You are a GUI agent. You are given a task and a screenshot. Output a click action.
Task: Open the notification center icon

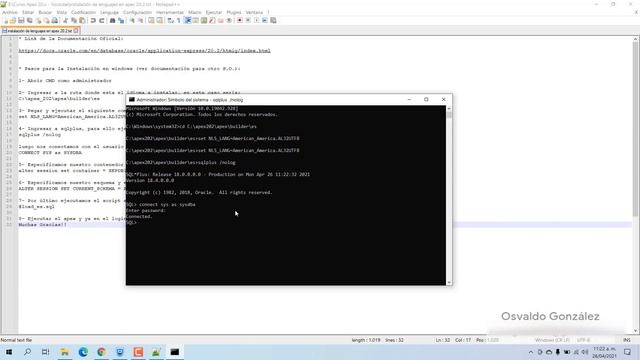click(627, 352)
